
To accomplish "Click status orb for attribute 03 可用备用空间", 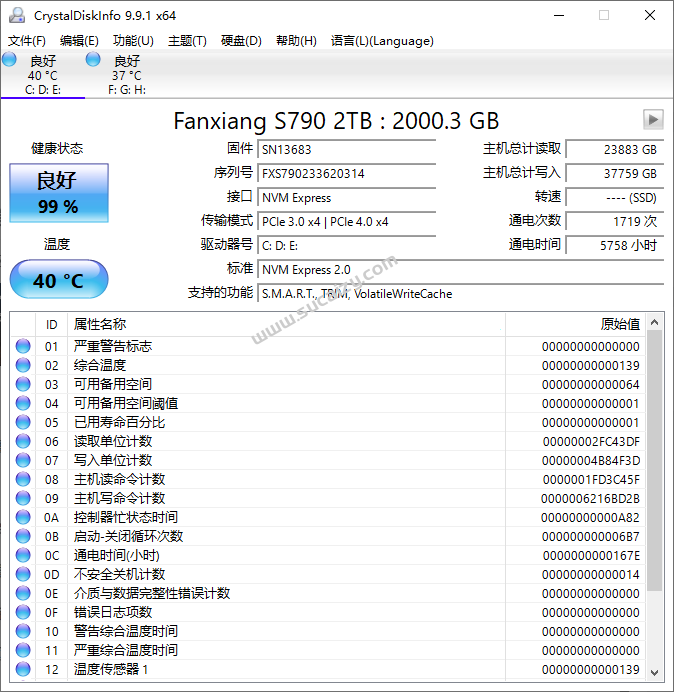I will click(23, 384).
